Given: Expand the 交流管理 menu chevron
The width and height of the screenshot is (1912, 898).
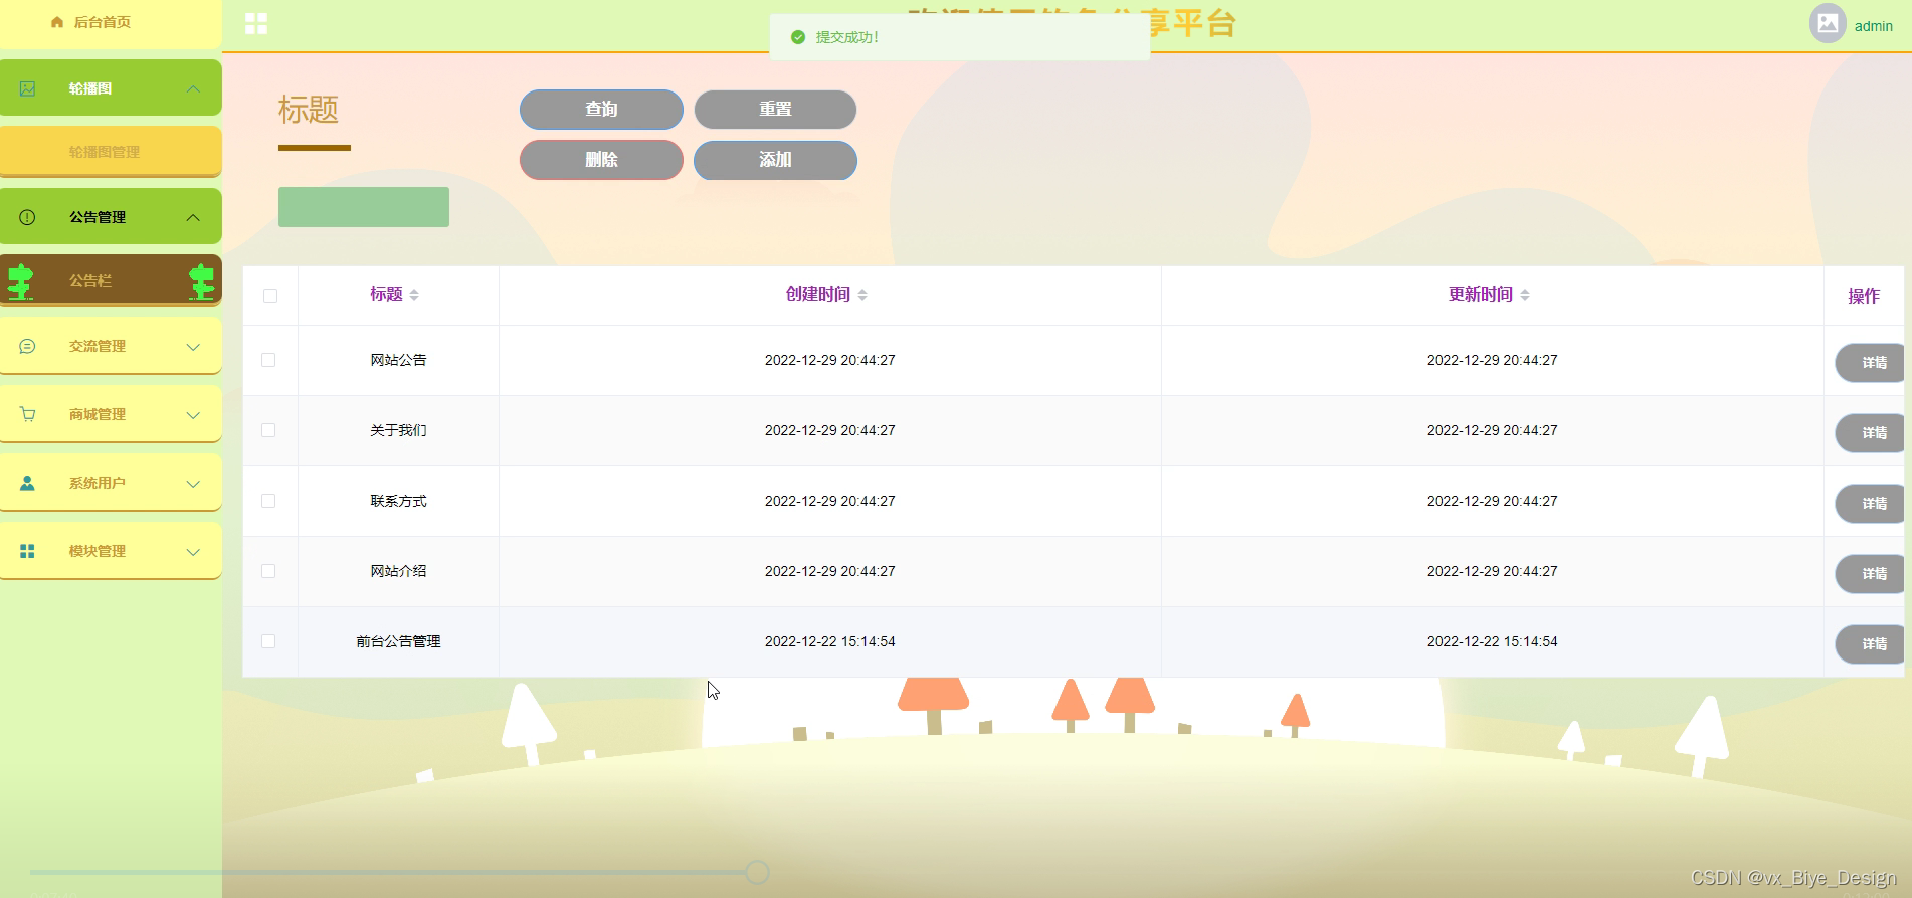Looking at the screenshot, I should (193, 347).
